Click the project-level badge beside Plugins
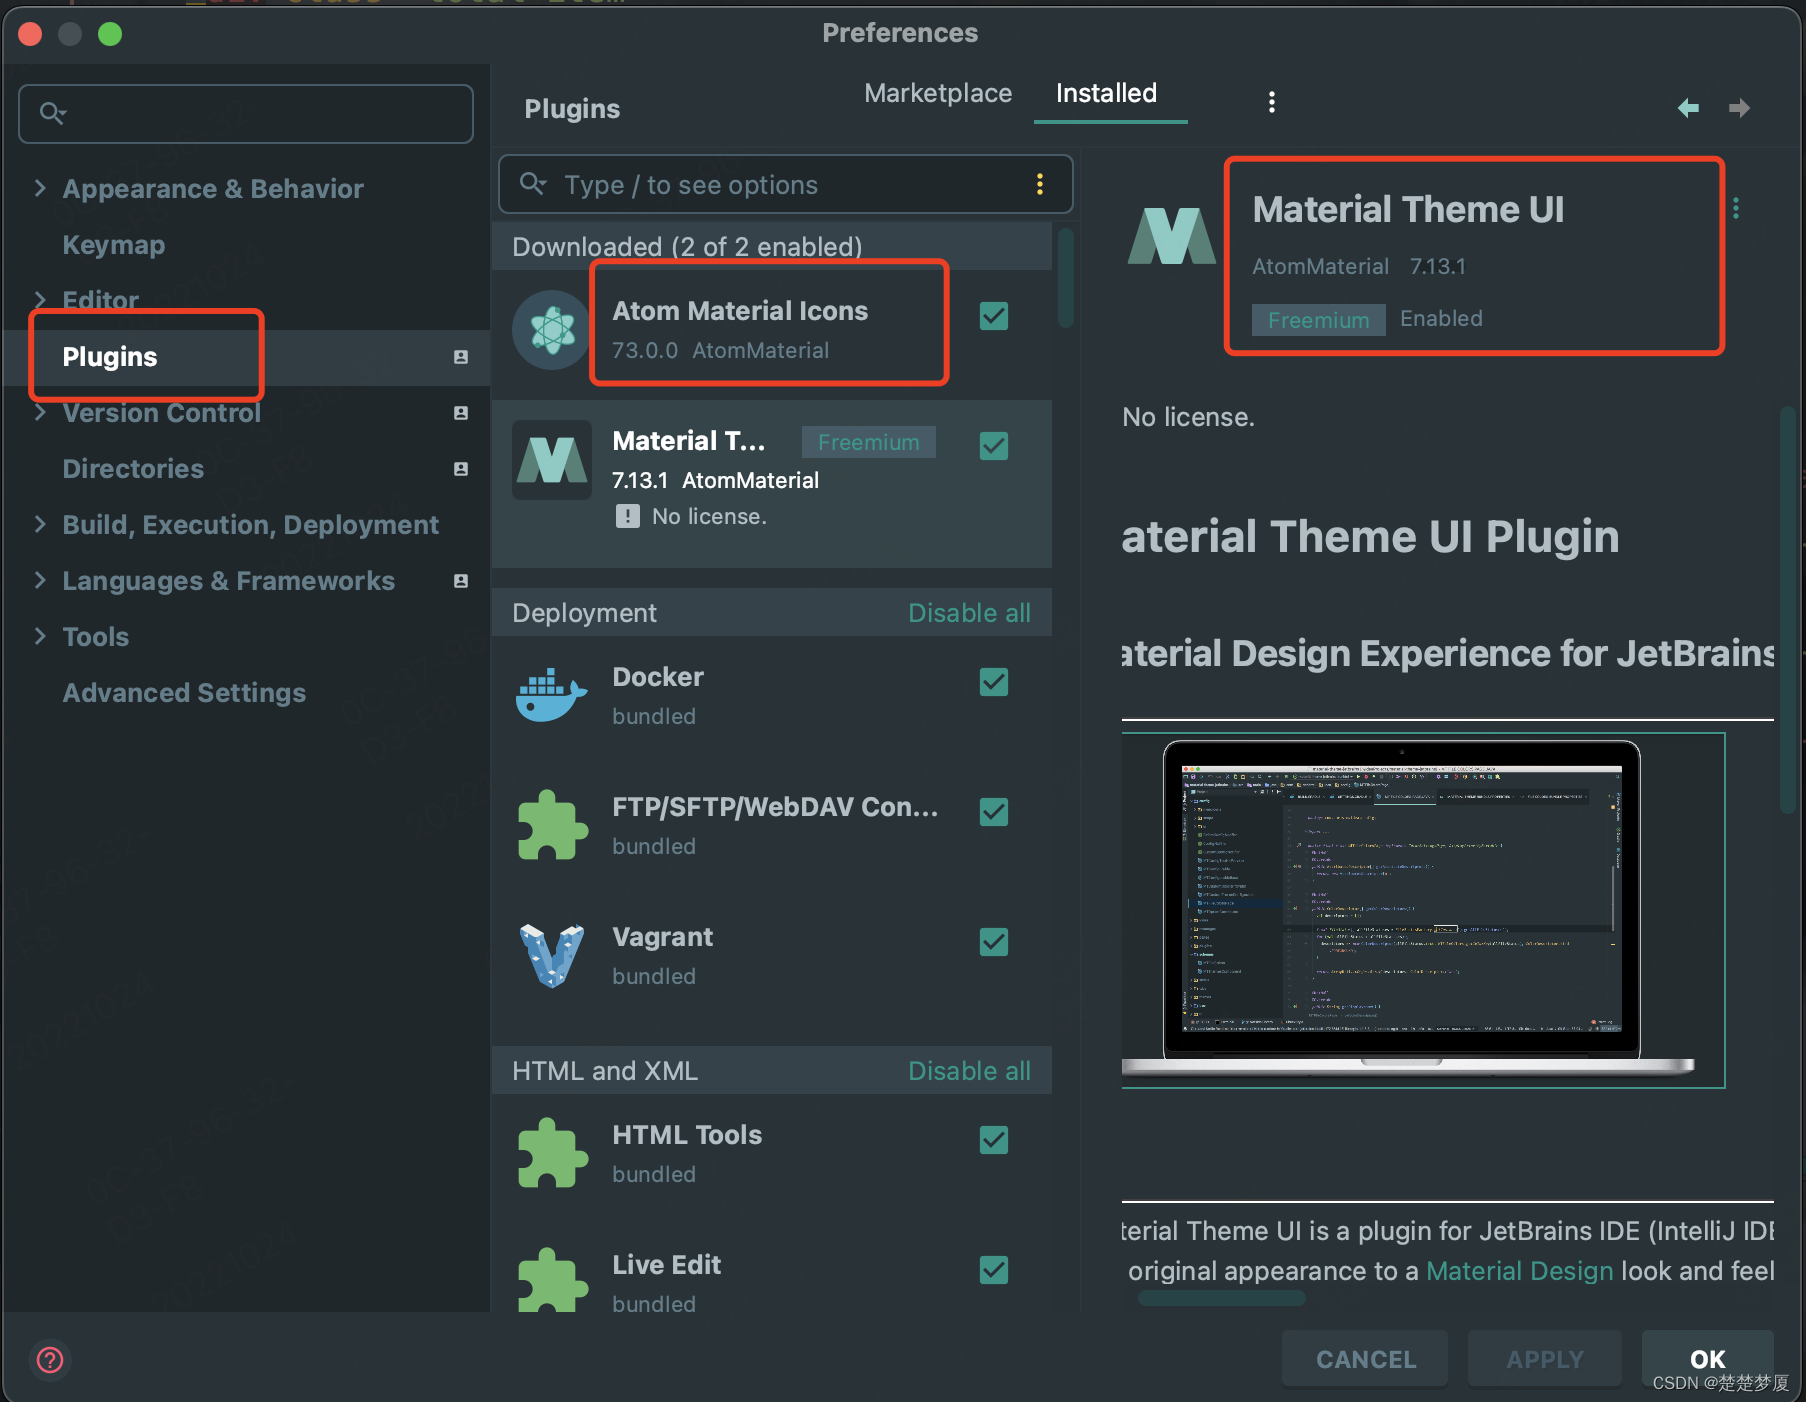The height and width of the screenshot is (1402, 1806). pyautogui.click(x=461, y=357)
